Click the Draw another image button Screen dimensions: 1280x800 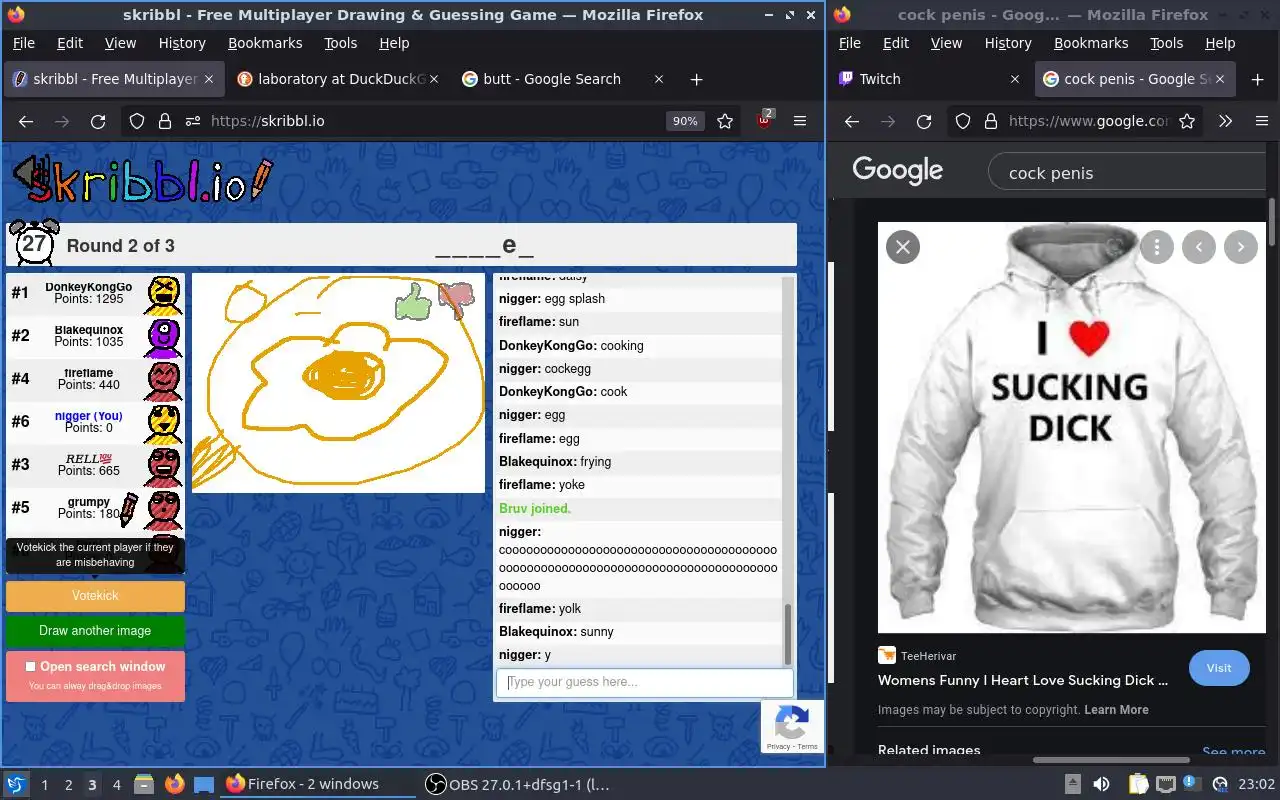click(x=95, y=631)
